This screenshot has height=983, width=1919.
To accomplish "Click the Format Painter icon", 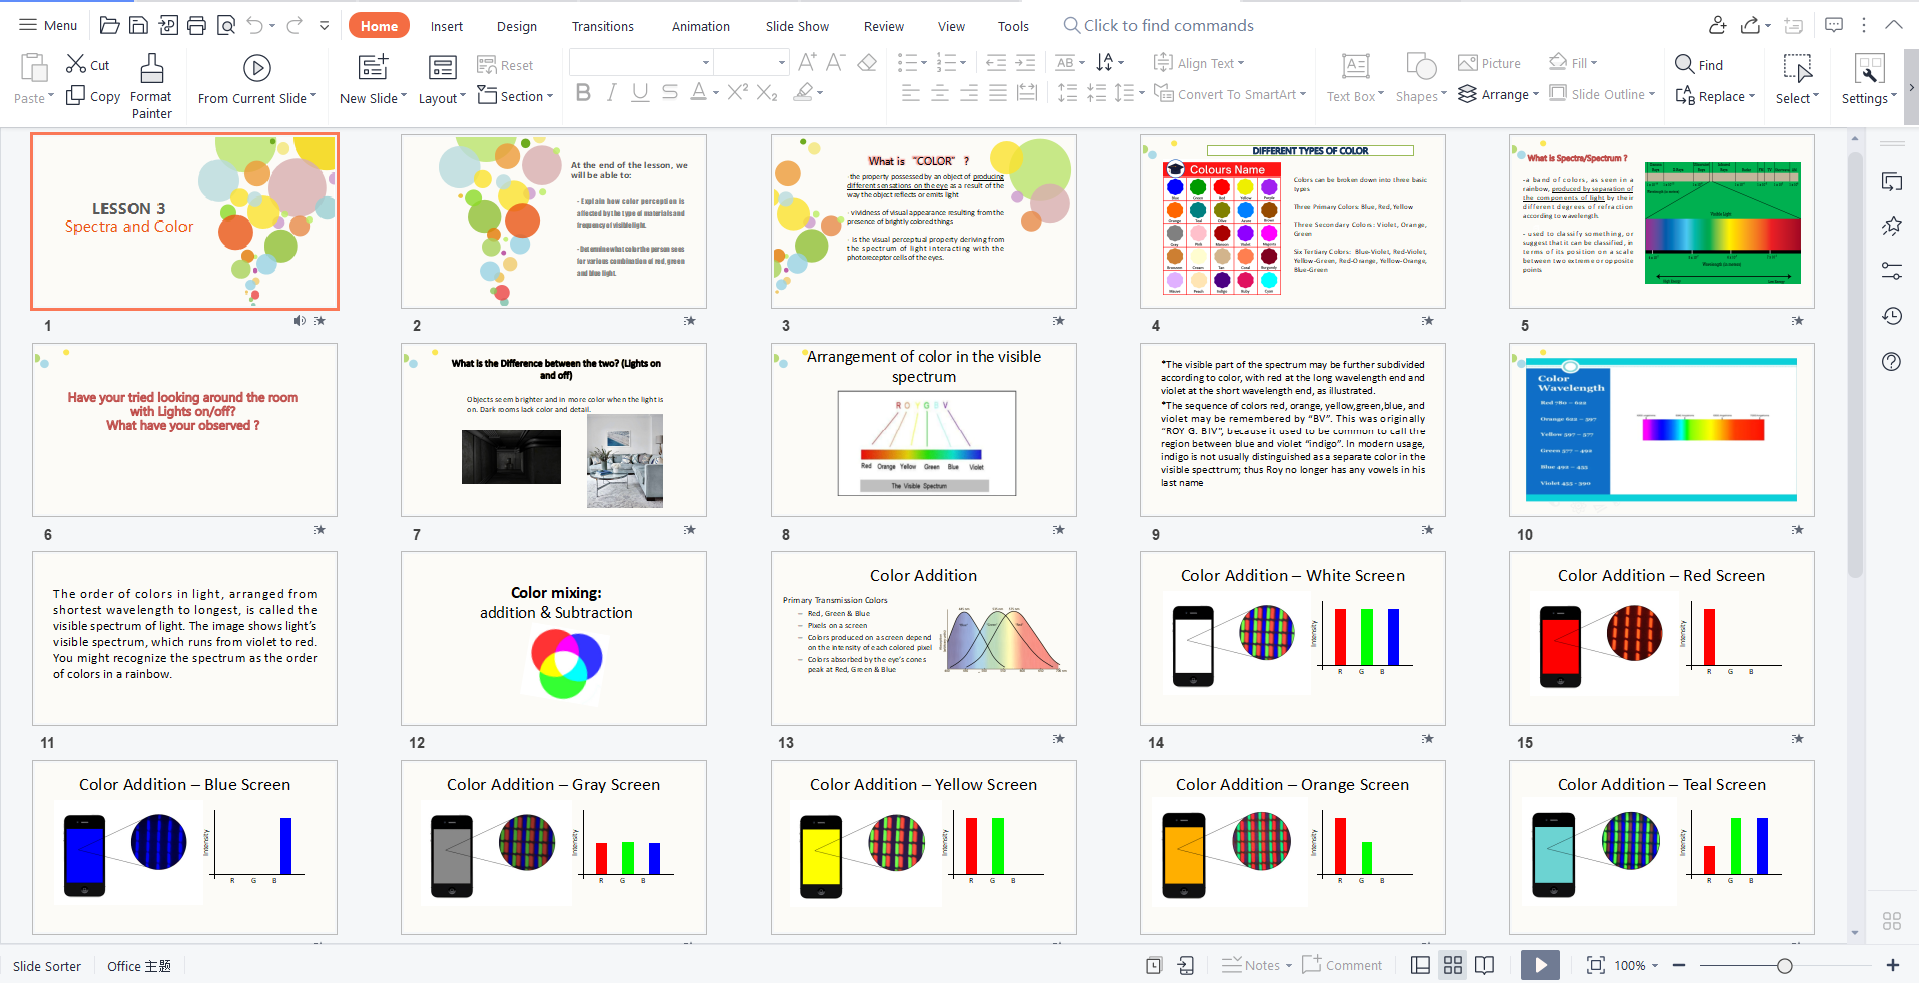I will (151, 69).
